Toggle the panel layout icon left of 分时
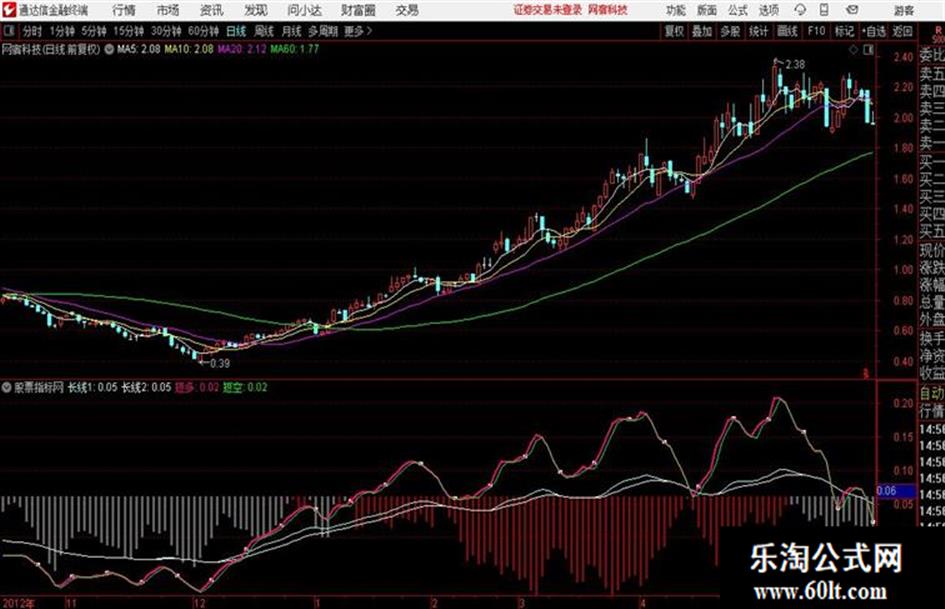This screenshot has width=945, height=609. (x=8, y=31)
